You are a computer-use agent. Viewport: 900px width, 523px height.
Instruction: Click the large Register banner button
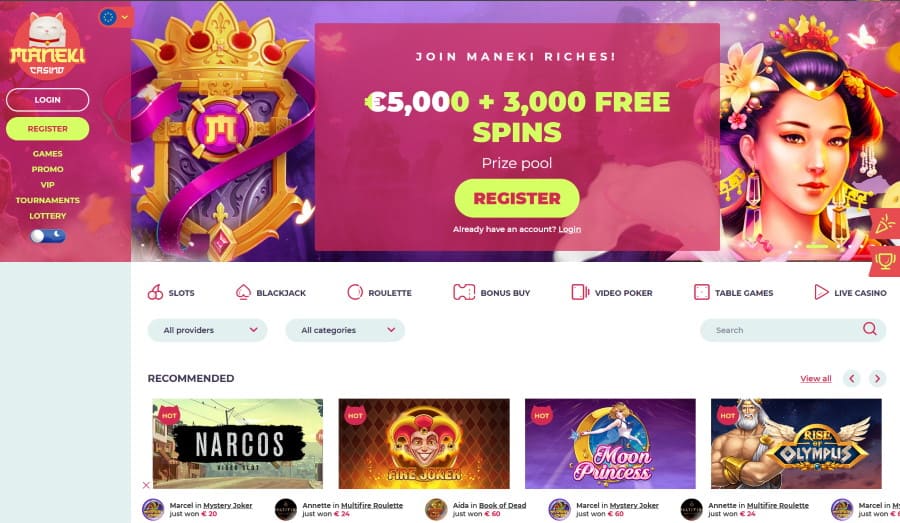click(517, 198)
